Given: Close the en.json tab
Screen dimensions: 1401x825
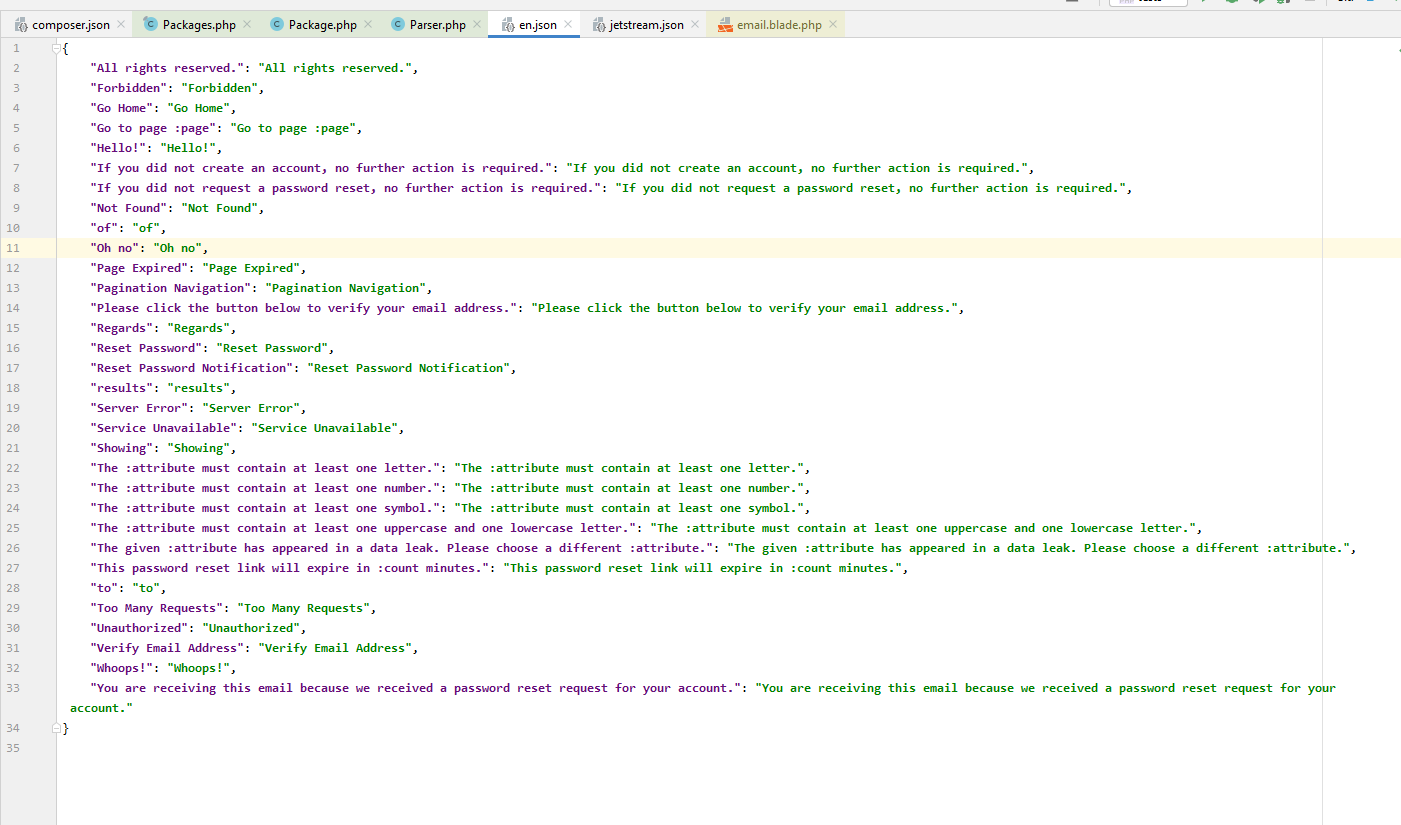Looking at the screenshot, I should (x=568, y=25).
